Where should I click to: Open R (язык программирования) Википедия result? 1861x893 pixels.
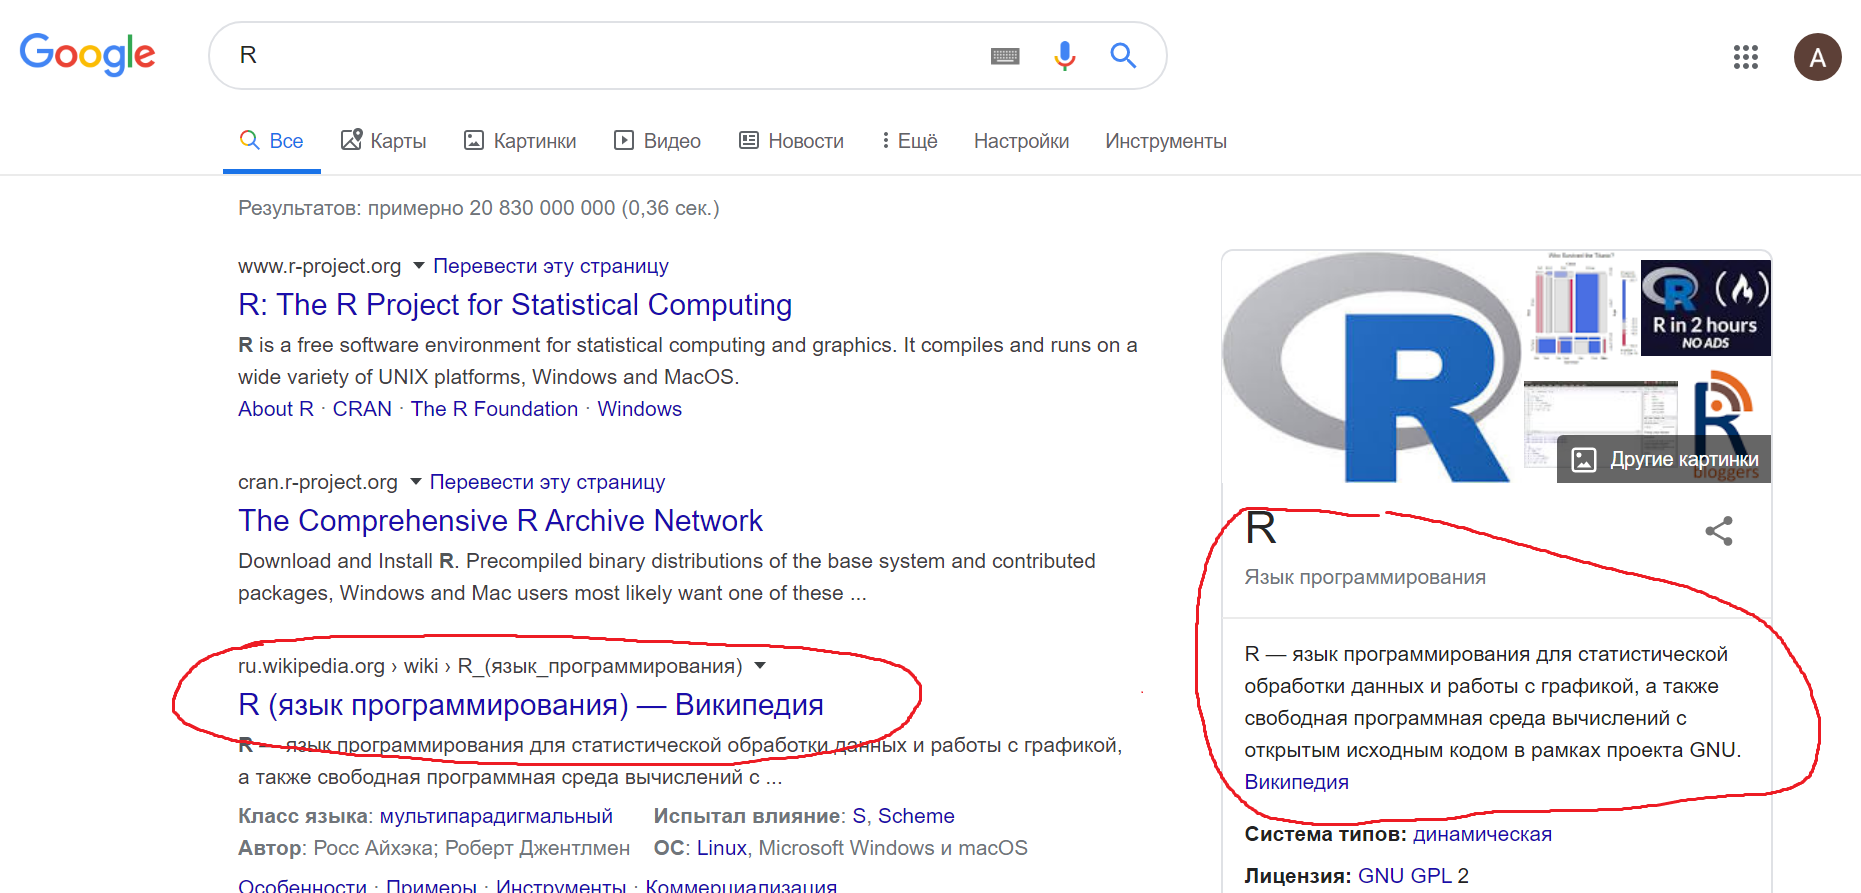[531, 705]
